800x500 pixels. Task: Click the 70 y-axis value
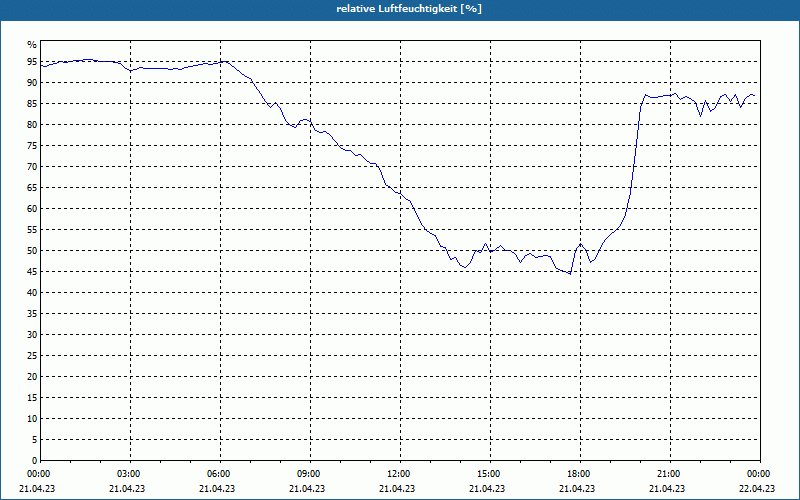tap(32, 167)
